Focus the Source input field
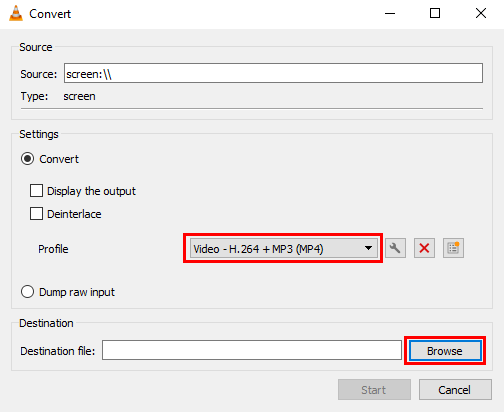Image resolution: width=504 pixels, height=412 pixels. [273, 73]
